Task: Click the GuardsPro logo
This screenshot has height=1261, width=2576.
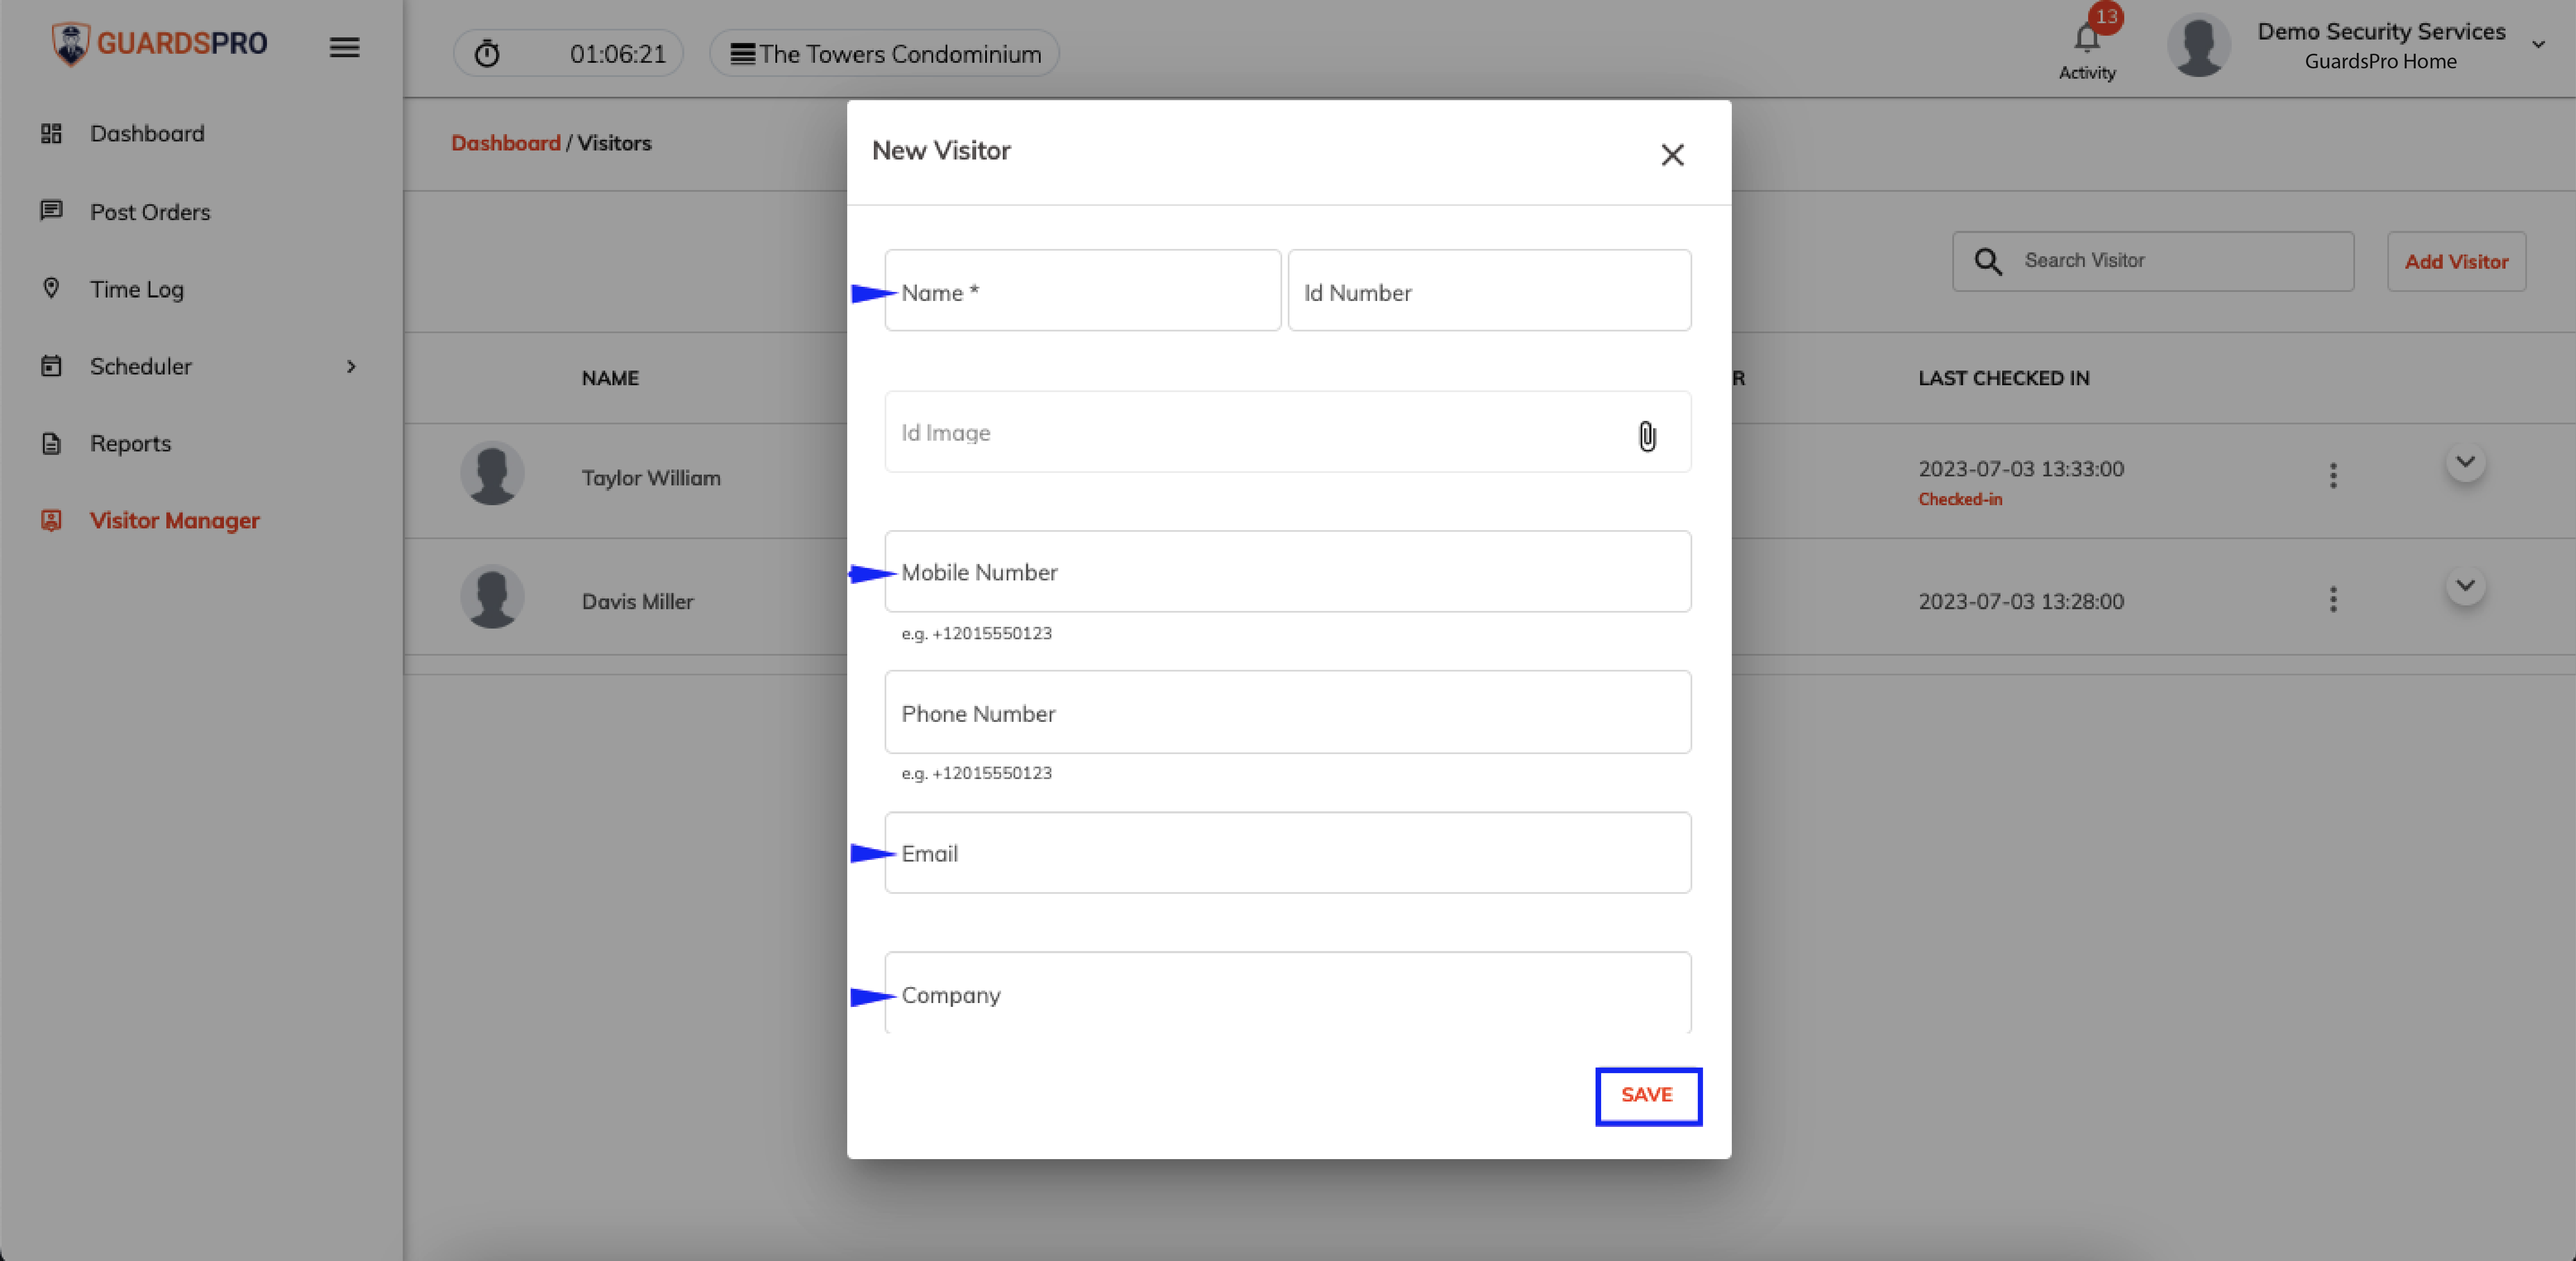Action: click(159, 44)
